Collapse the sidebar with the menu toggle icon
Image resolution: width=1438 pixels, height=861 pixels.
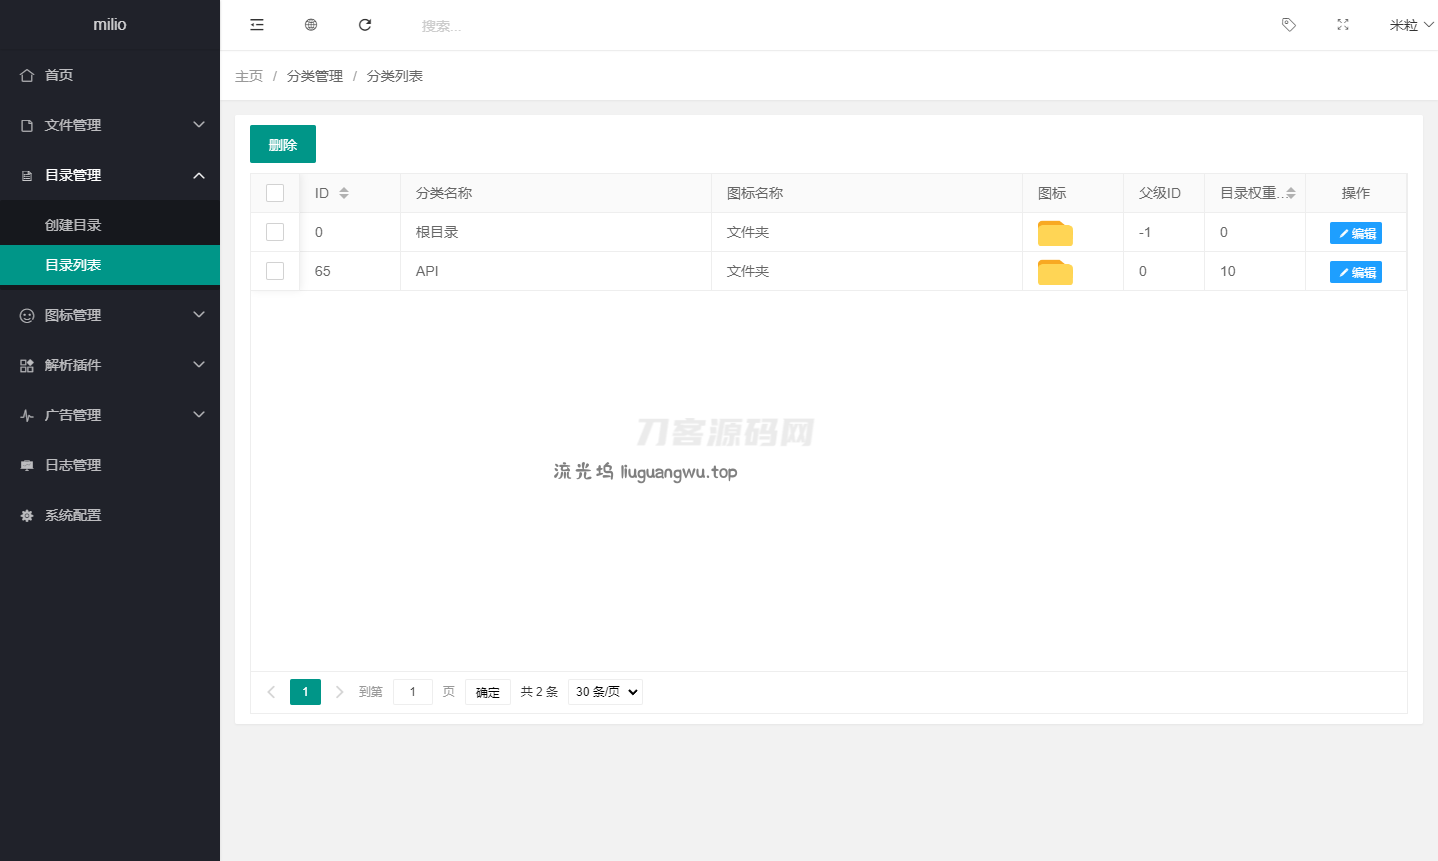point(257,25)
